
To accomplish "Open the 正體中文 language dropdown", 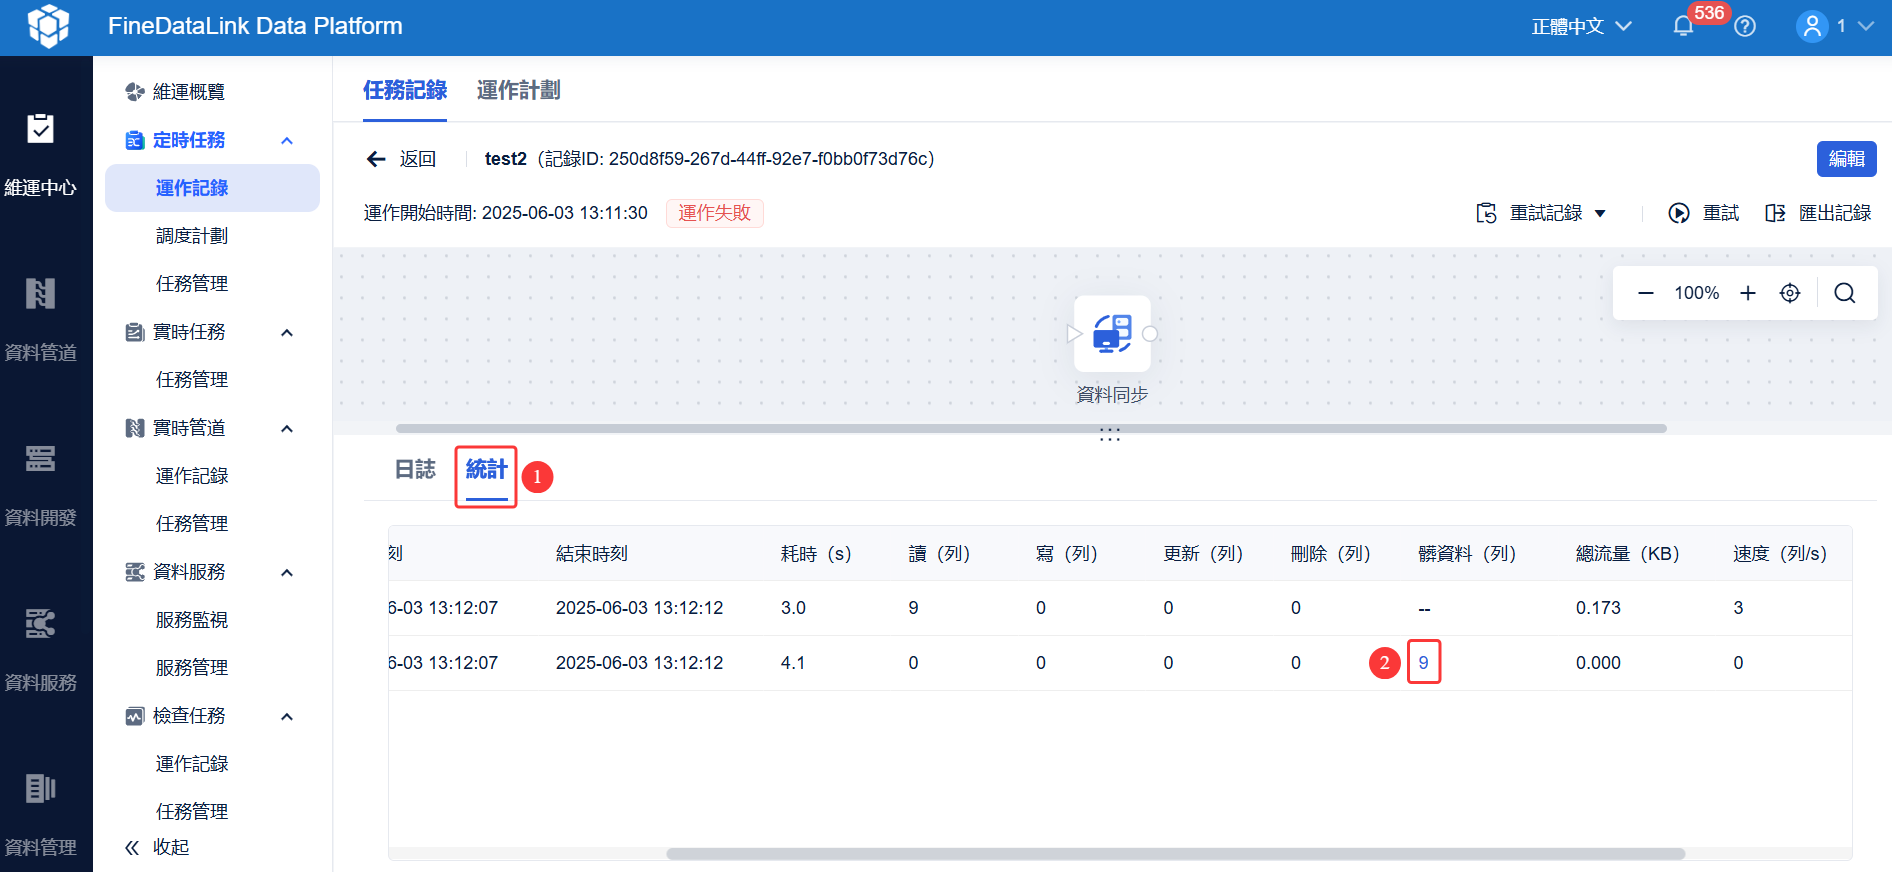I will click(1581, 27).
